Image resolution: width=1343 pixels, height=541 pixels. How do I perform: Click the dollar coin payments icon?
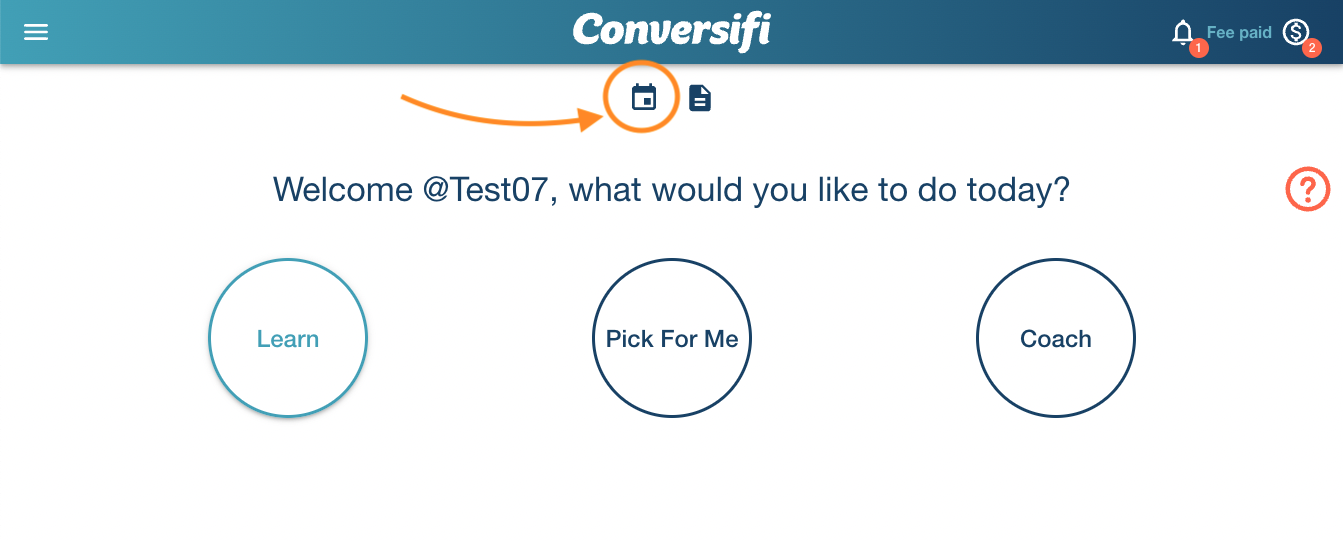click(1295, 32)
